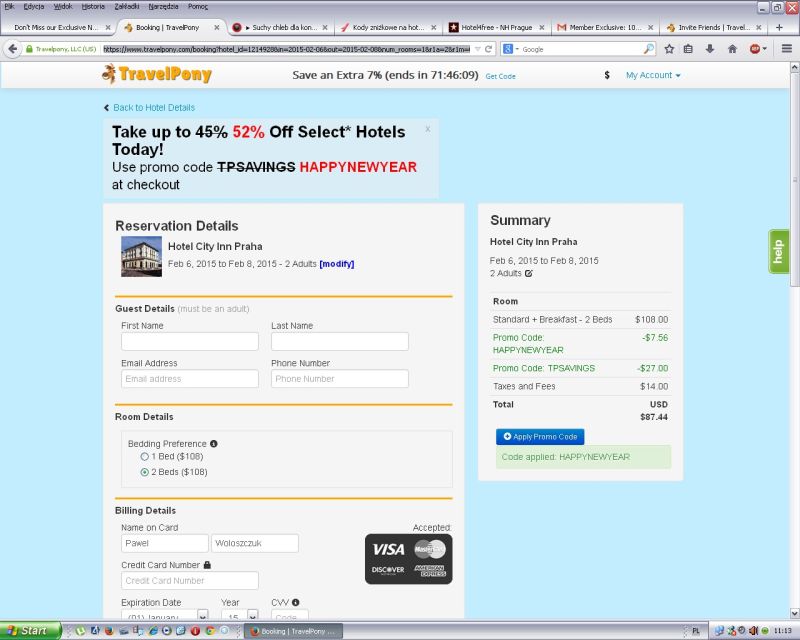
Task: Click the page vertical scrollbar down arrow
Action: click(x=794, y=613)
